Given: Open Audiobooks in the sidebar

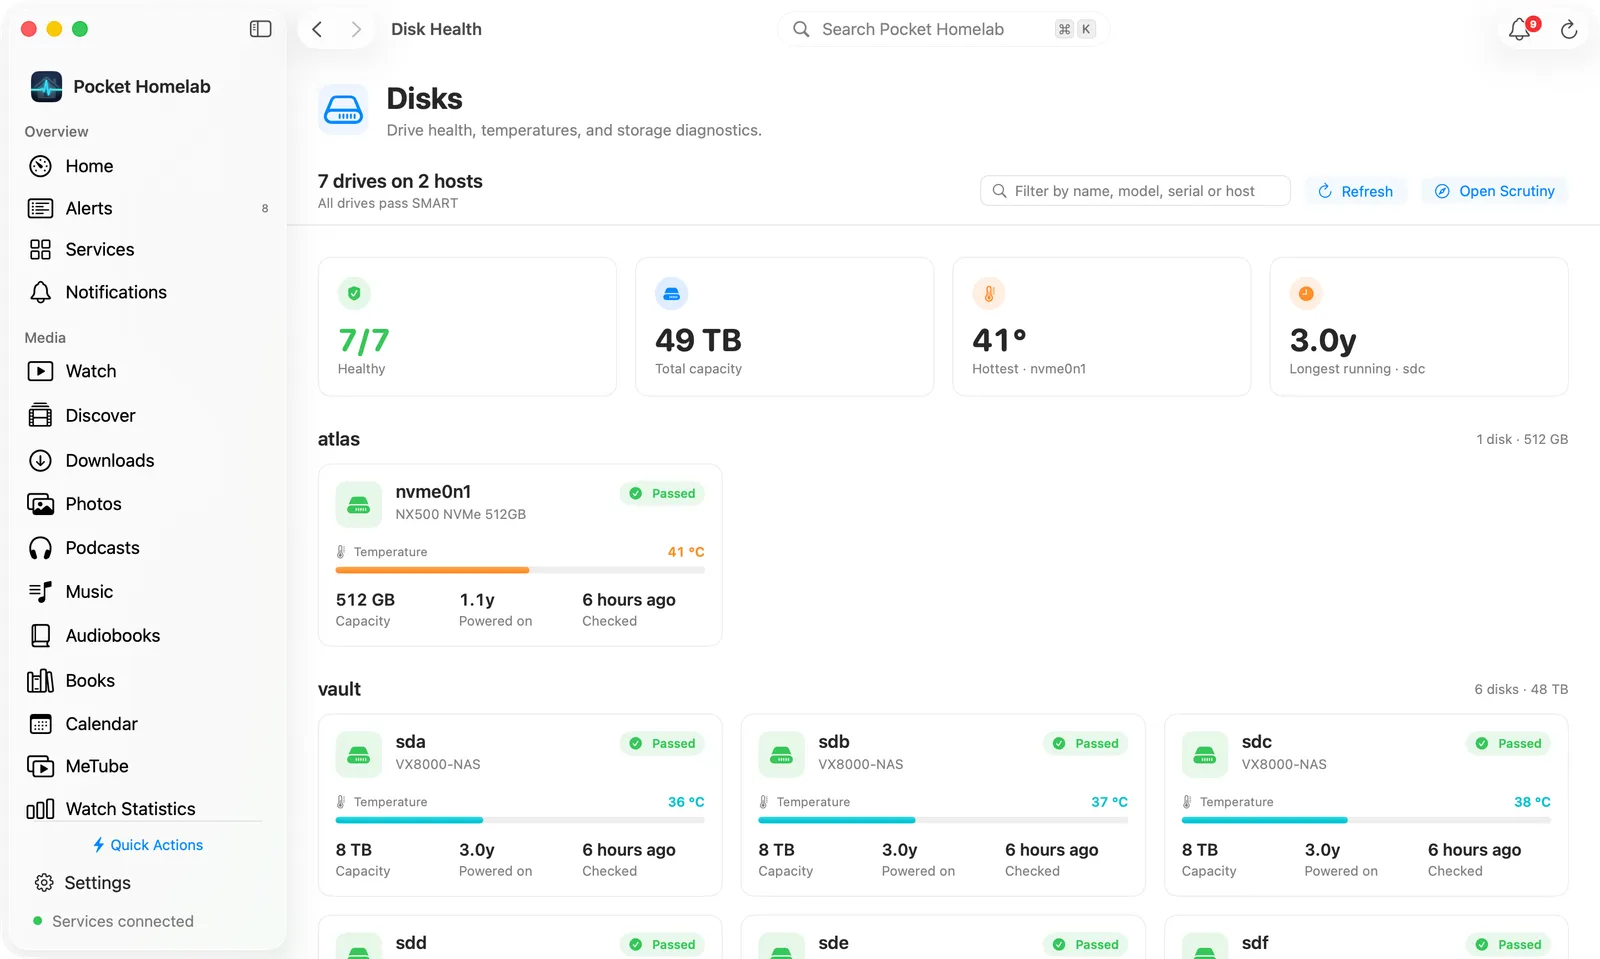Looking at the screenshot, I should [147, 636].
